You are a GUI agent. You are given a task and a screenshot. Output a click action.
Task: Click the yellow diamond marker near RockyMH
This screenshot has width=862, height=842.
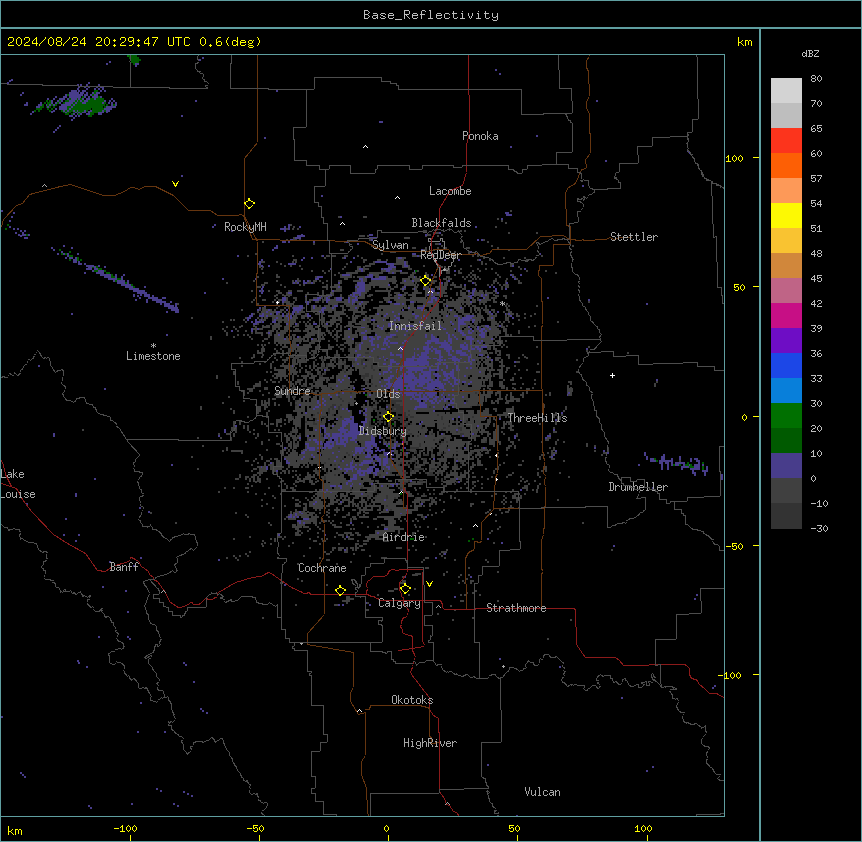click(250, 204)
